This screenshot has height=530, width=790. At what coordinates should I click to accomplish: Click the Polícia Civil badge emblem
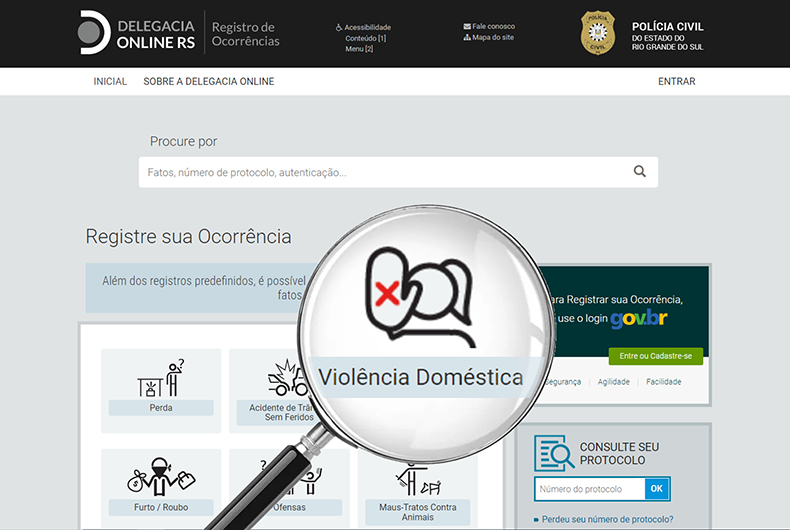(x=598, y=33)
